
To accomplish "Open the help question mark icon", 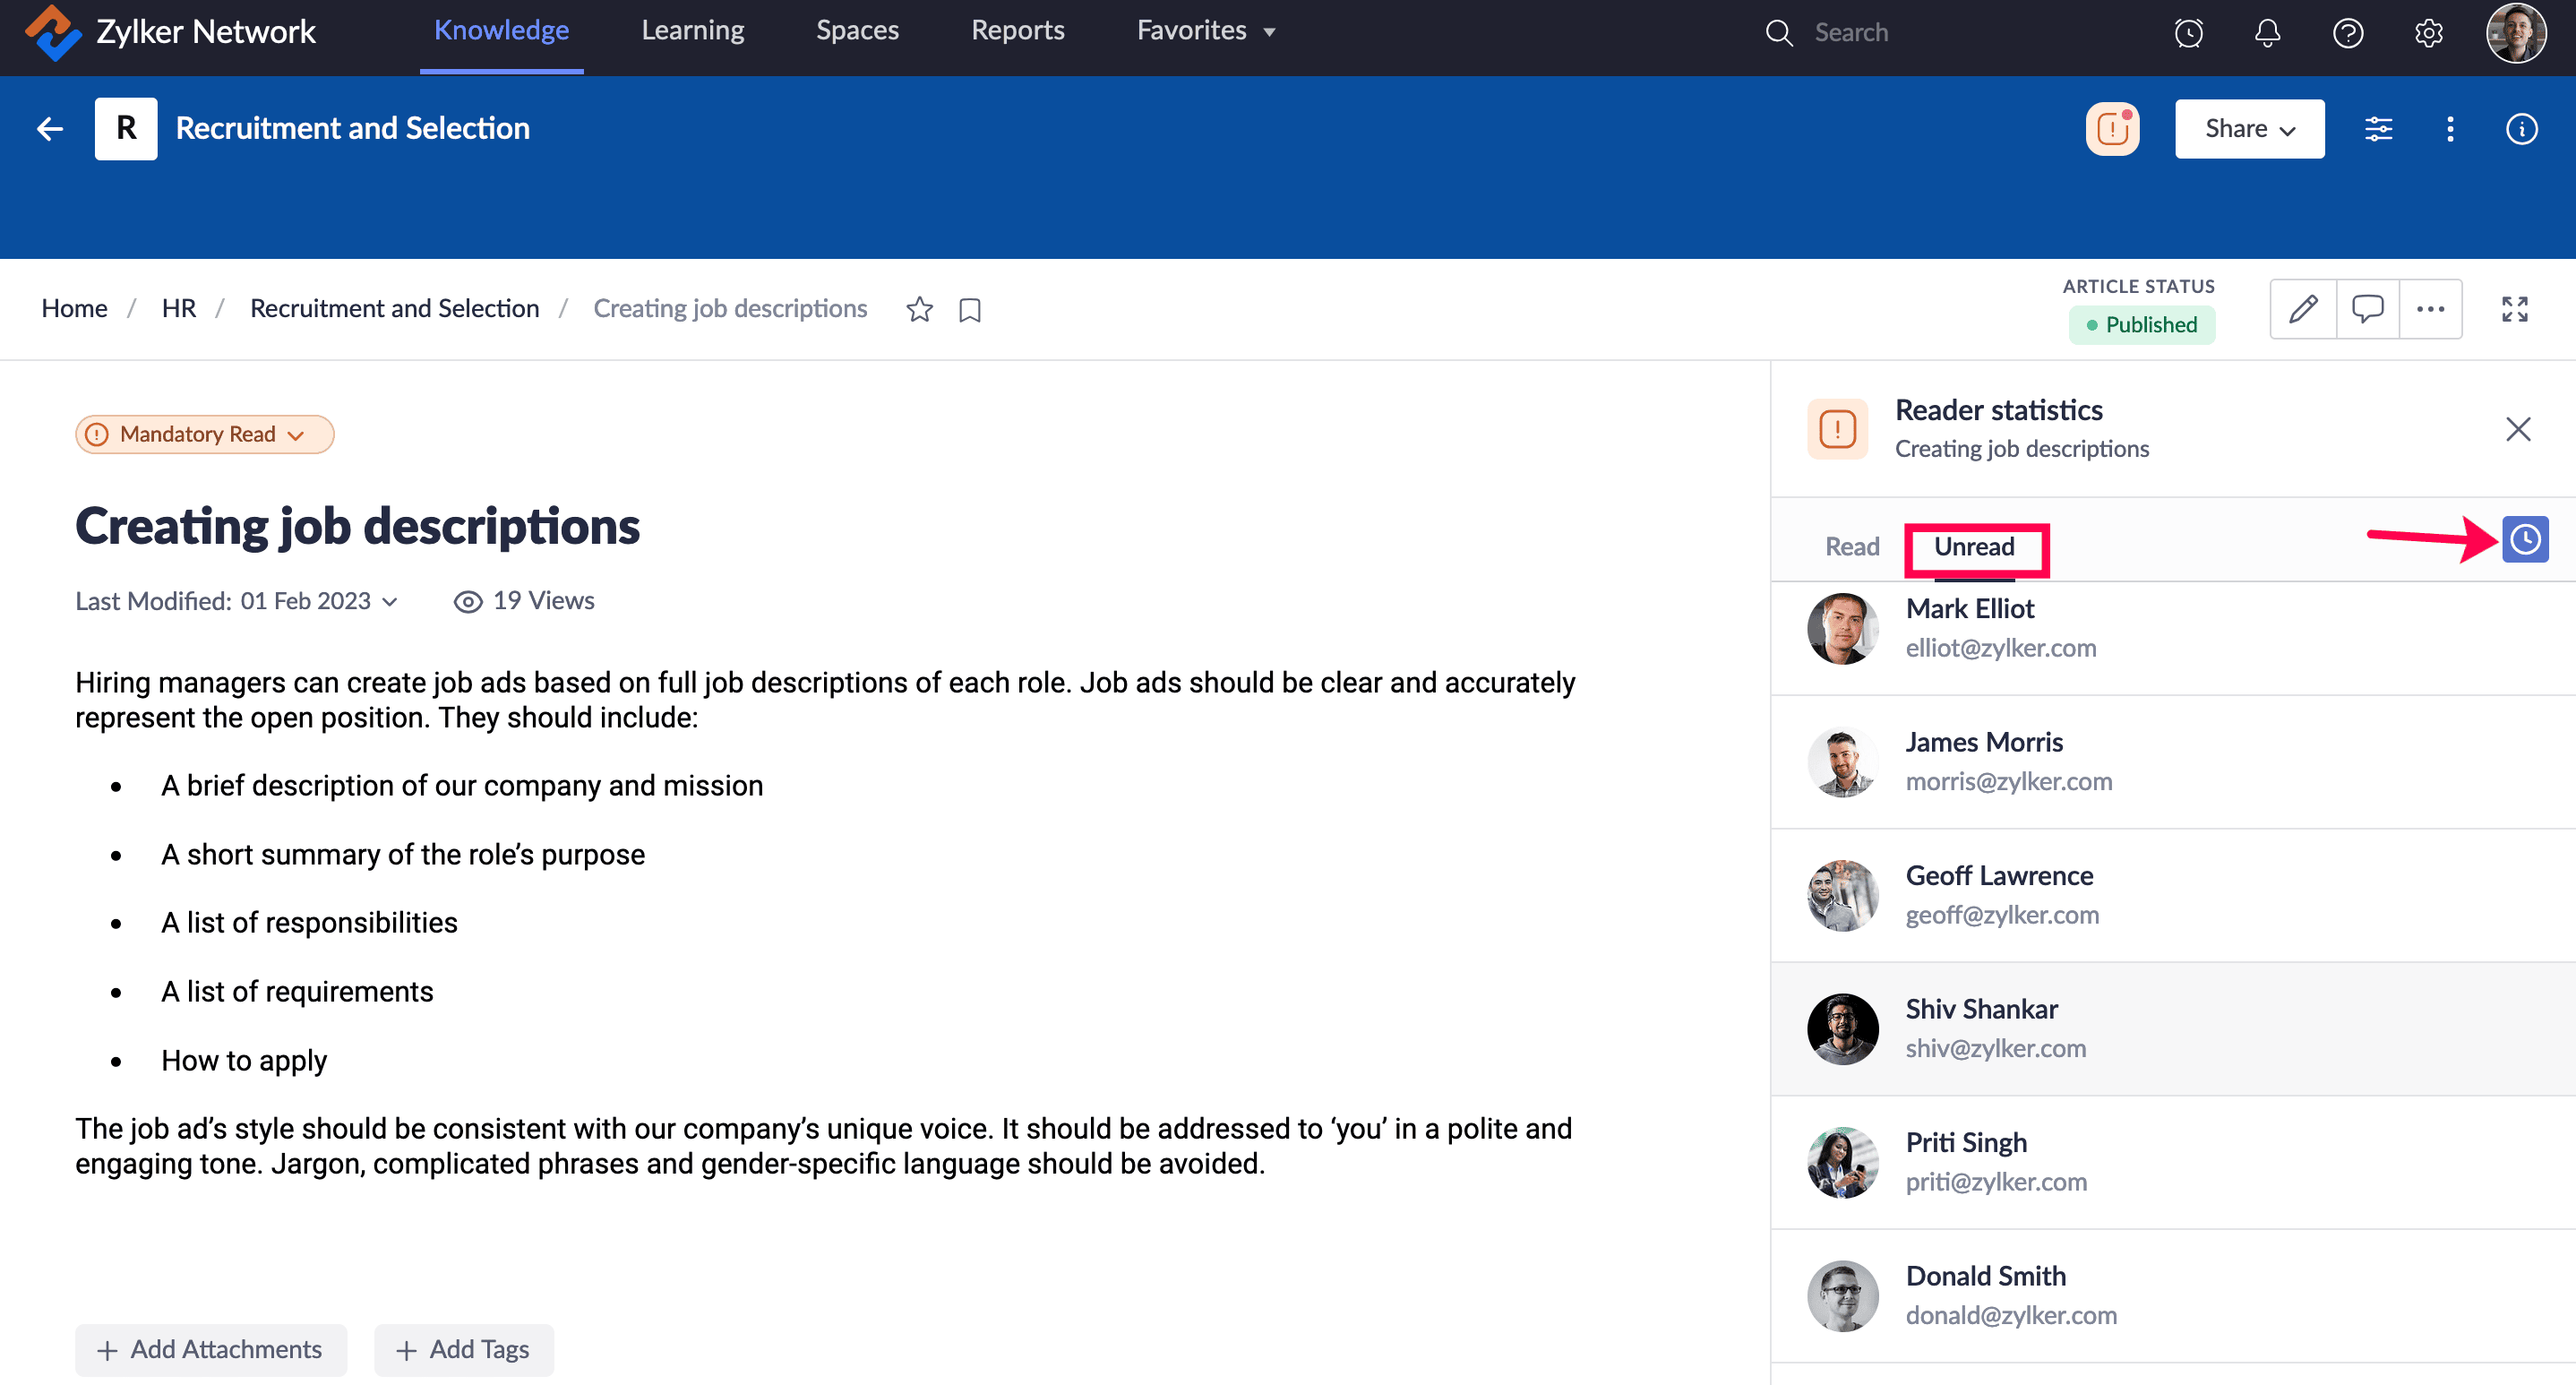I will click(2347, 32).
